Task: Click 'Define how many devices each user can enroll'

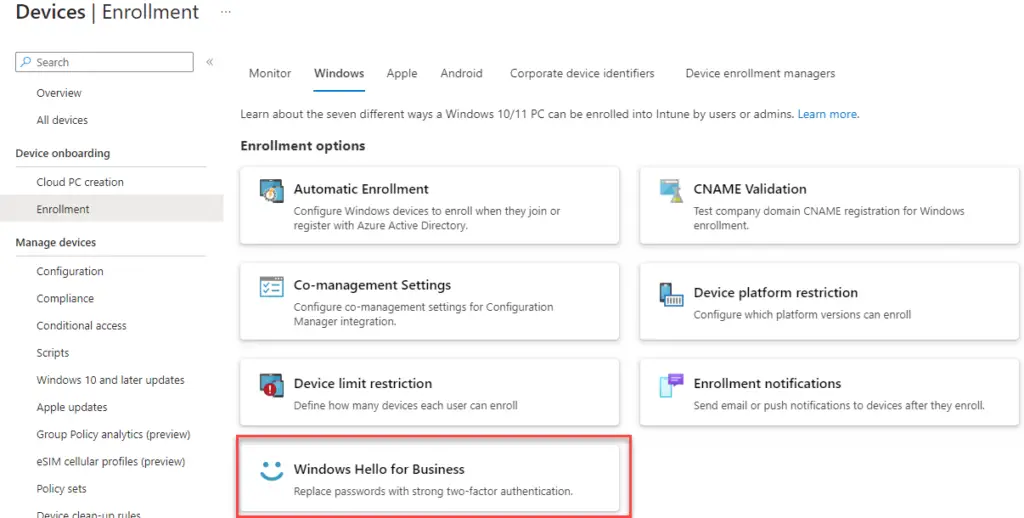Action: [x=406, y=406]
